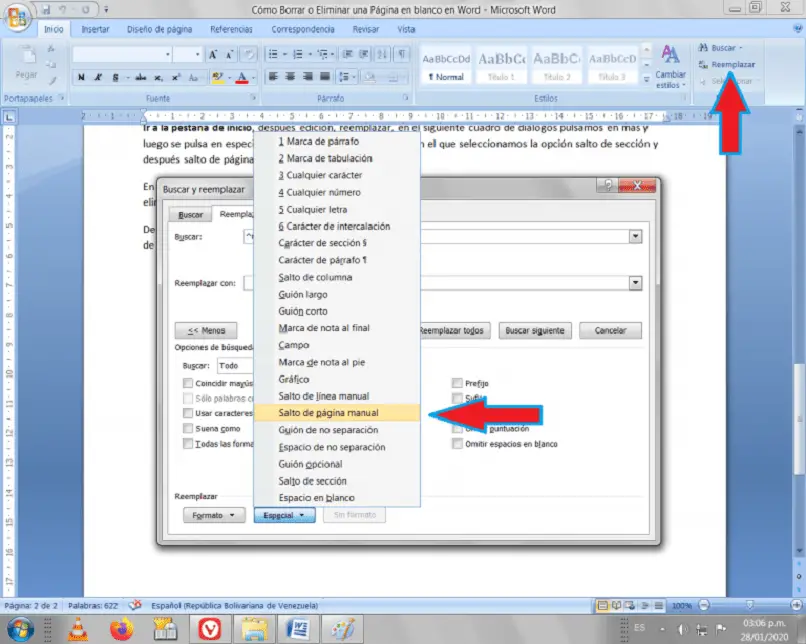Open the Buscar field dropdown arrow
The width and height of the screenshot is (806, 644).
(x=635, y=236)
